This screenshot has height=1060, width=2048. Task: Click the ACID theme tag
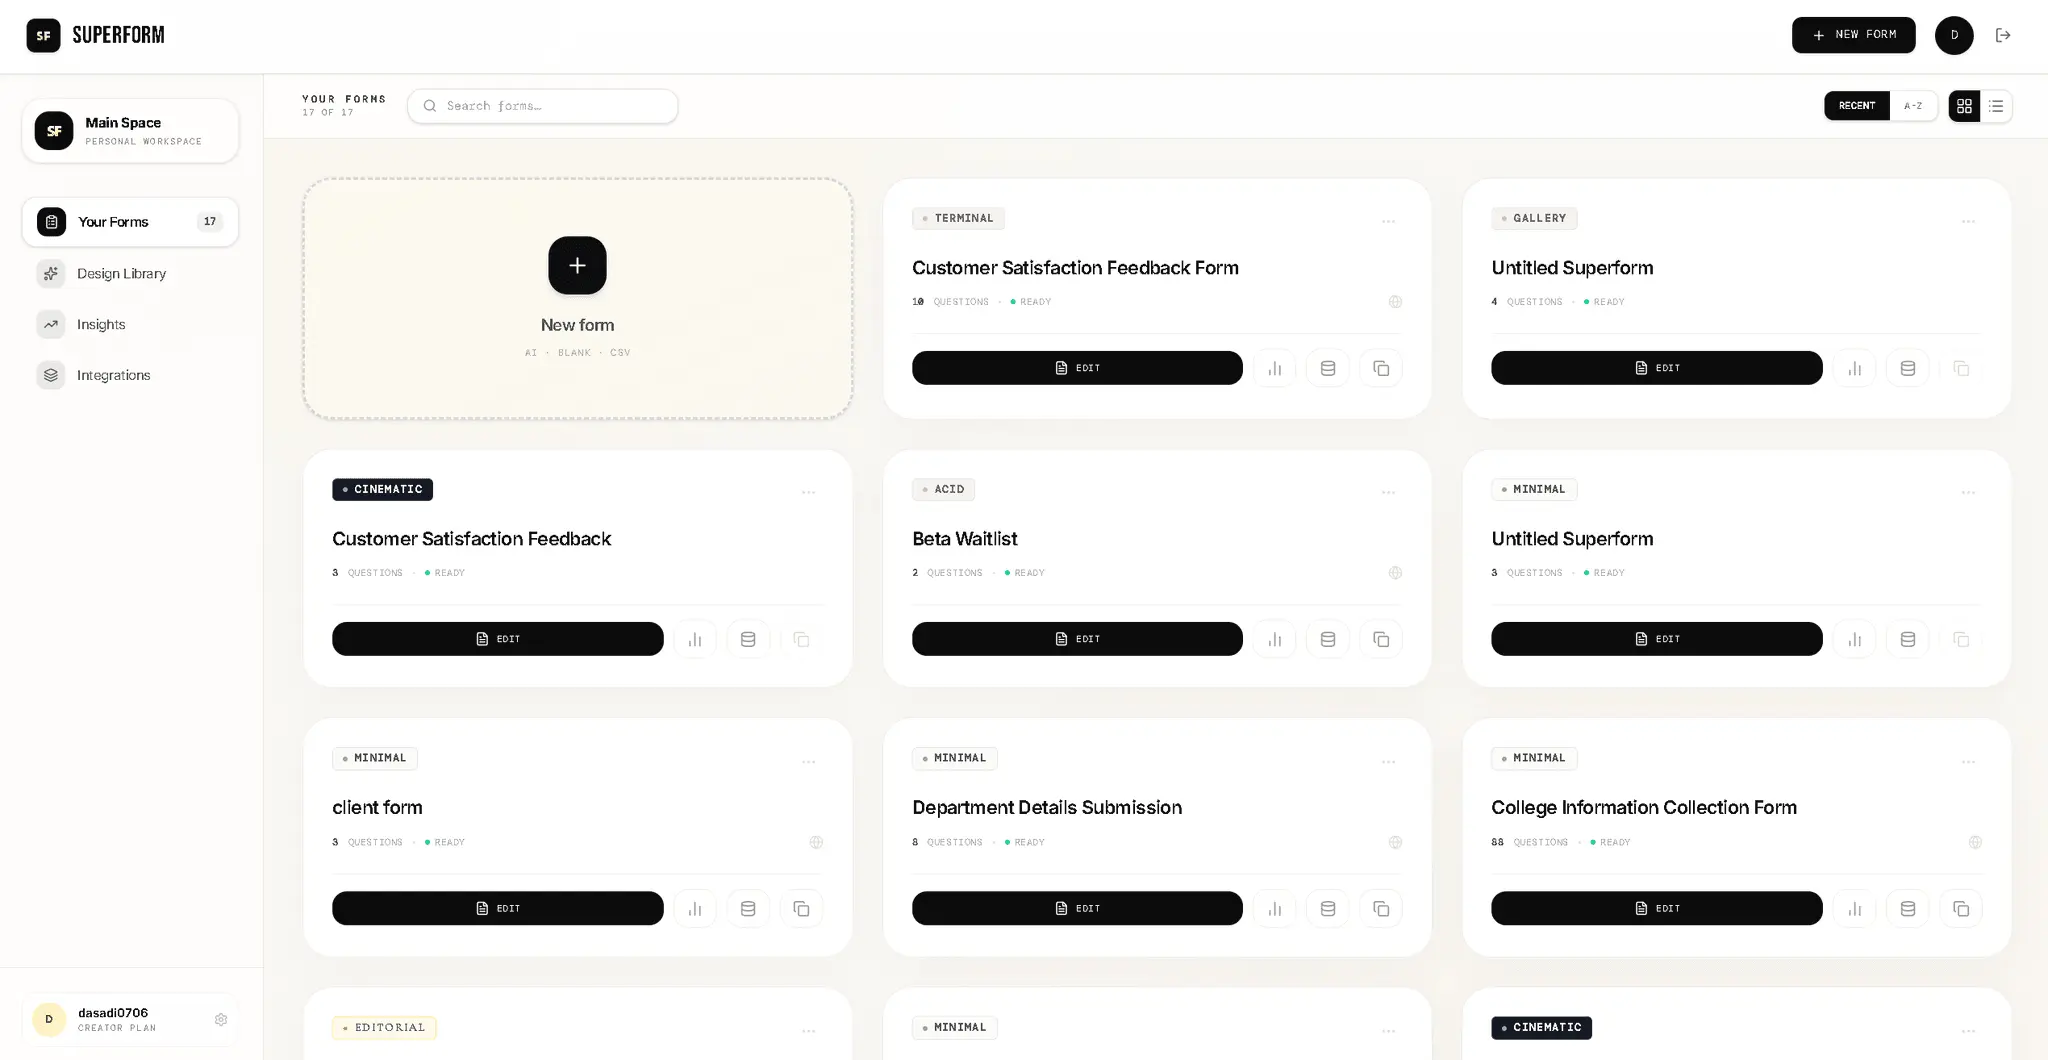coord(943,489)
